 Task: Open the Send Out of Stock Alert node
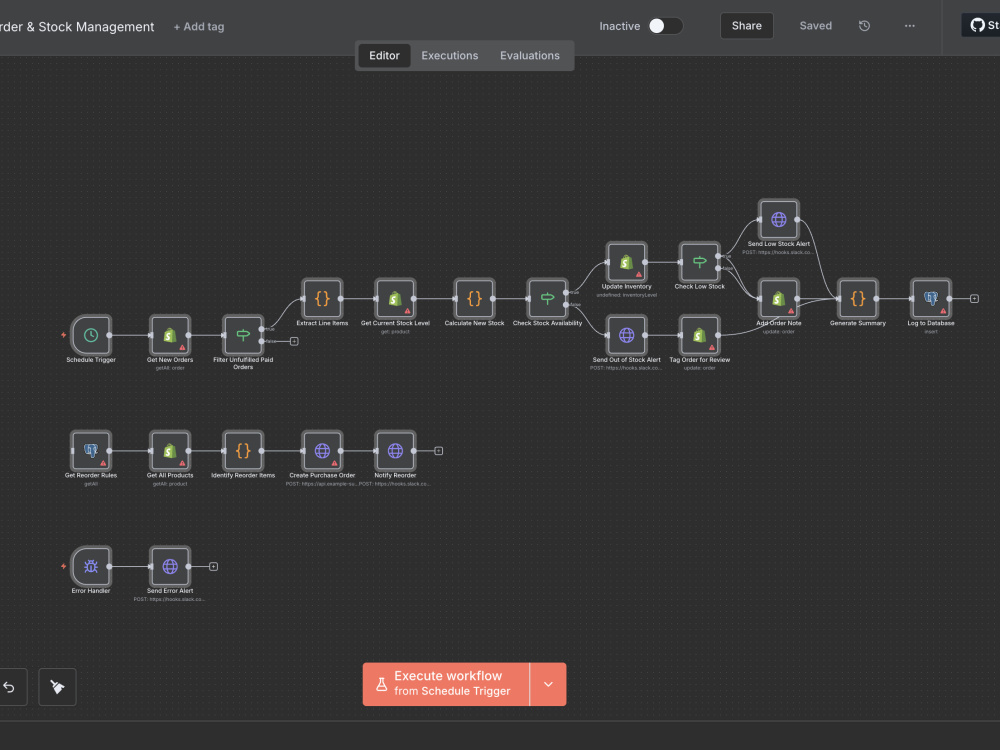pyautogui.click(x=626, y=335)
